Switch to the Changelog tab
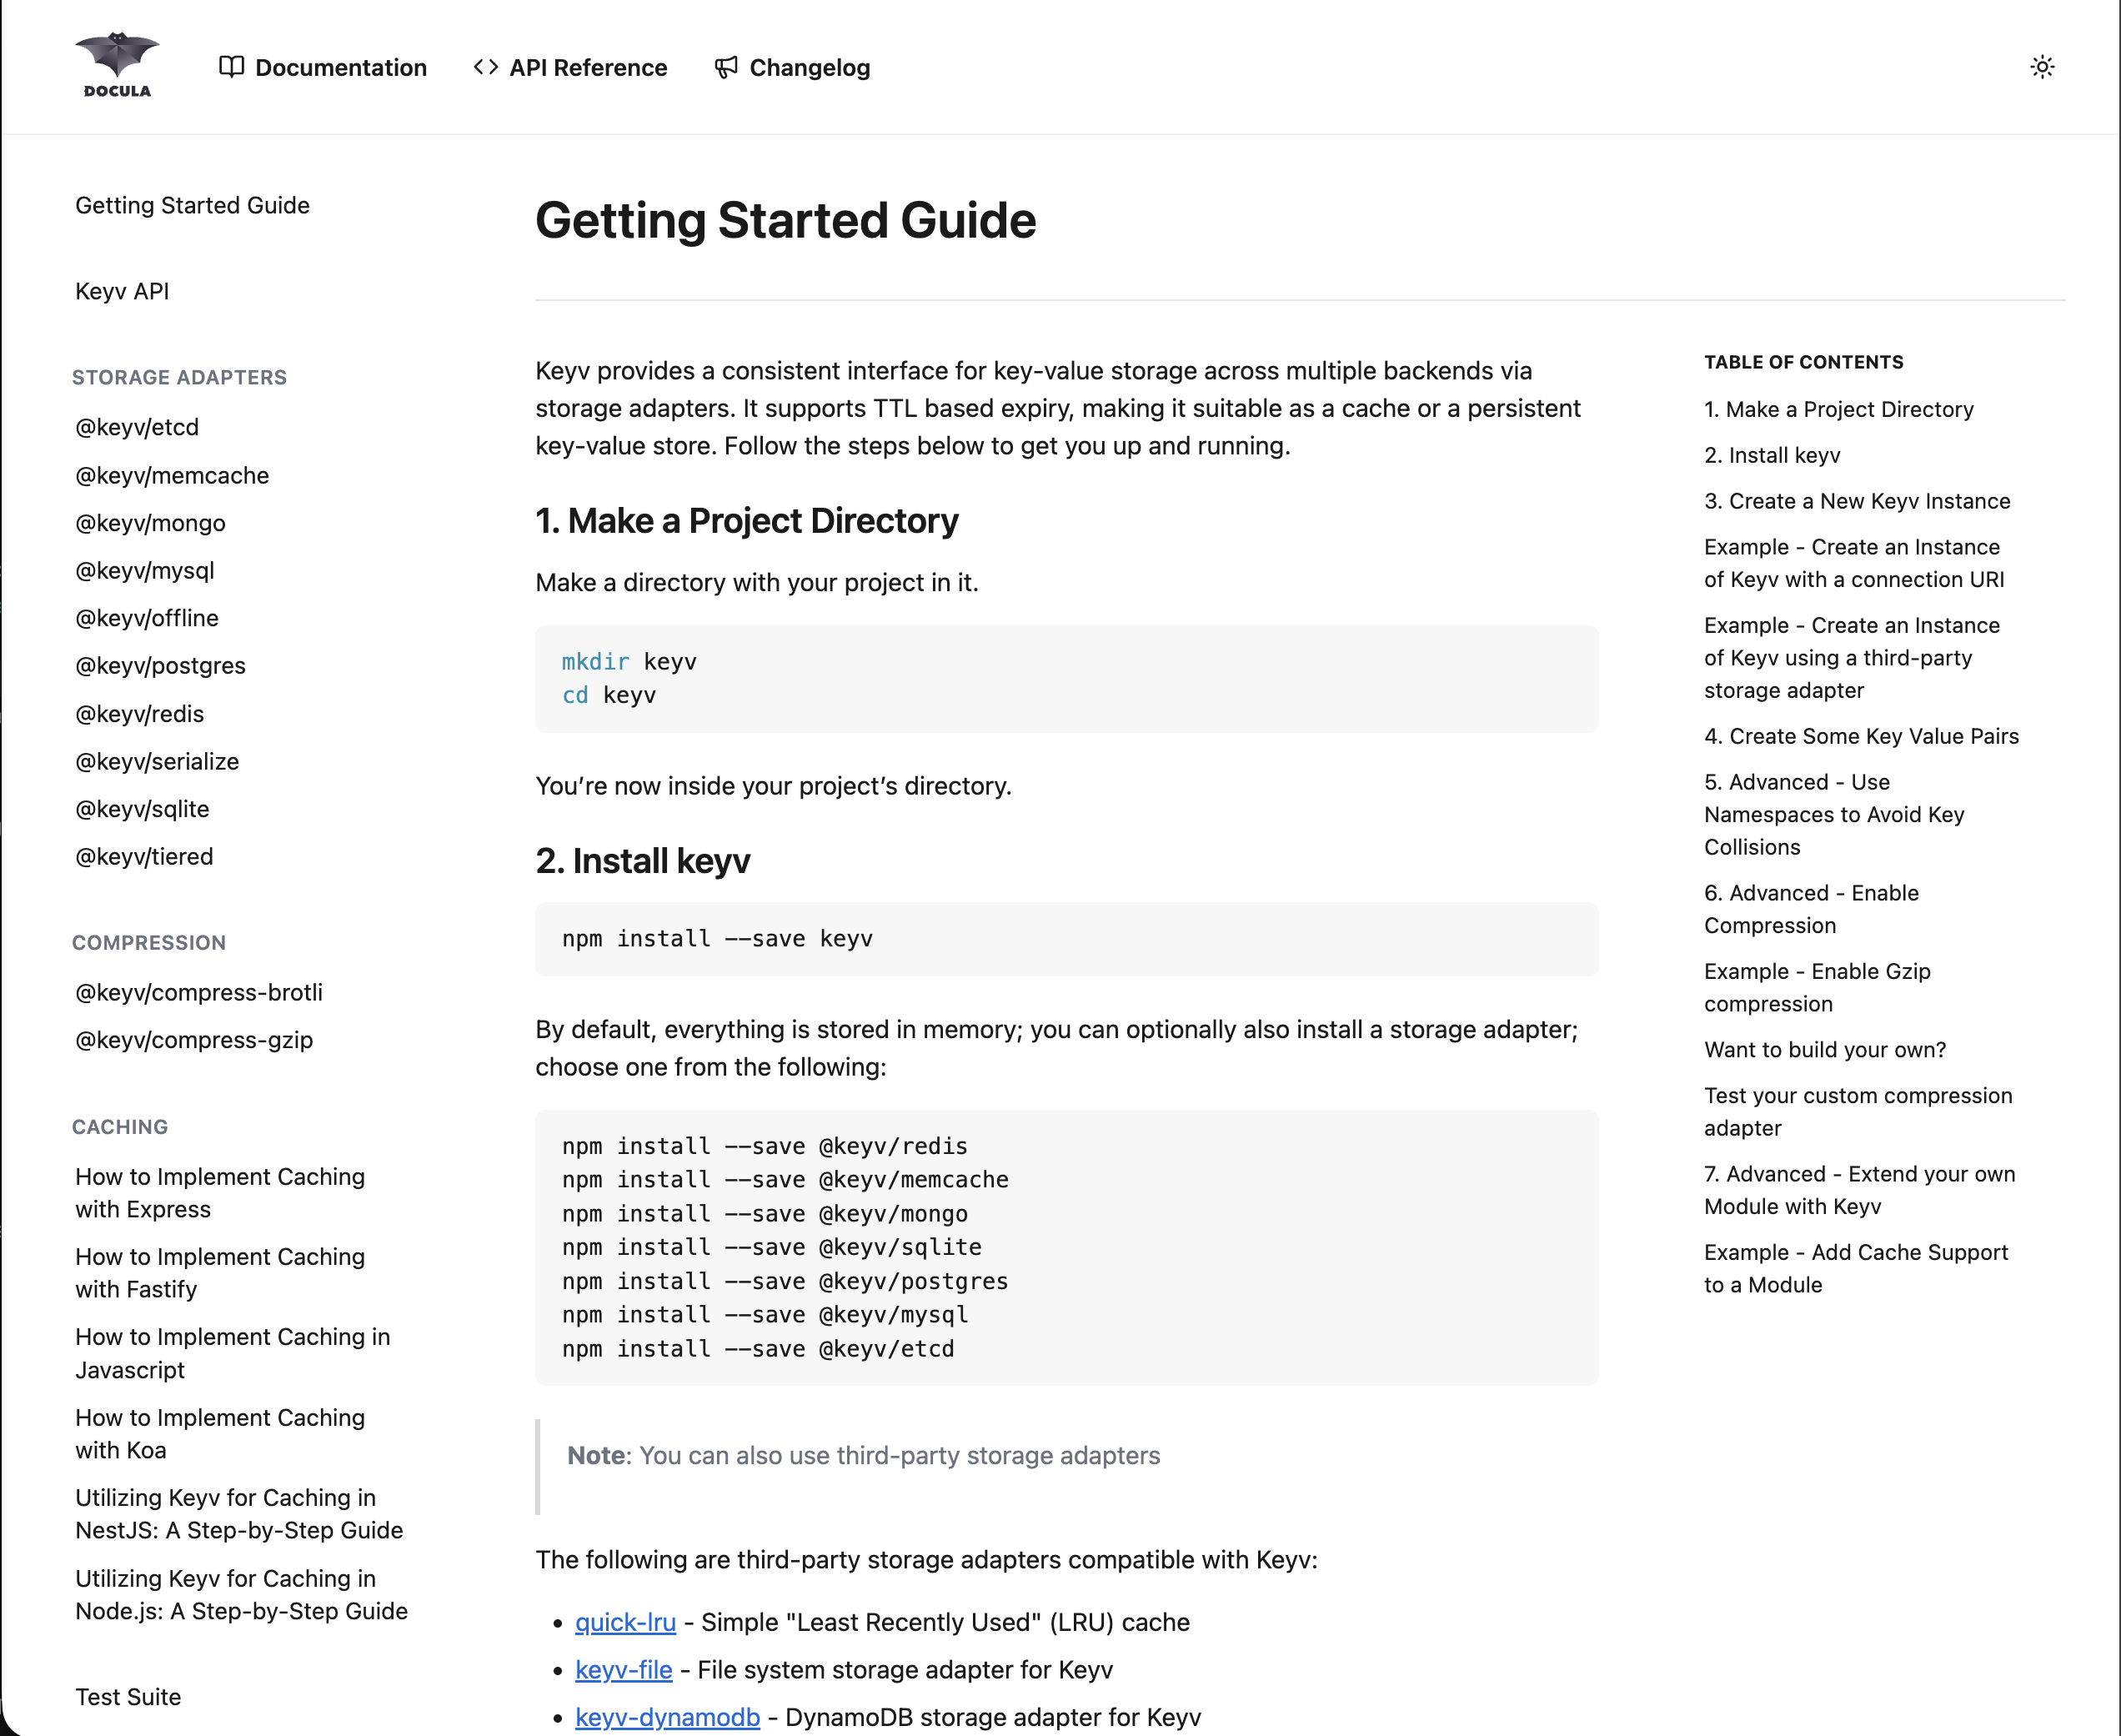The image size is (2121, 1736). 809,67
